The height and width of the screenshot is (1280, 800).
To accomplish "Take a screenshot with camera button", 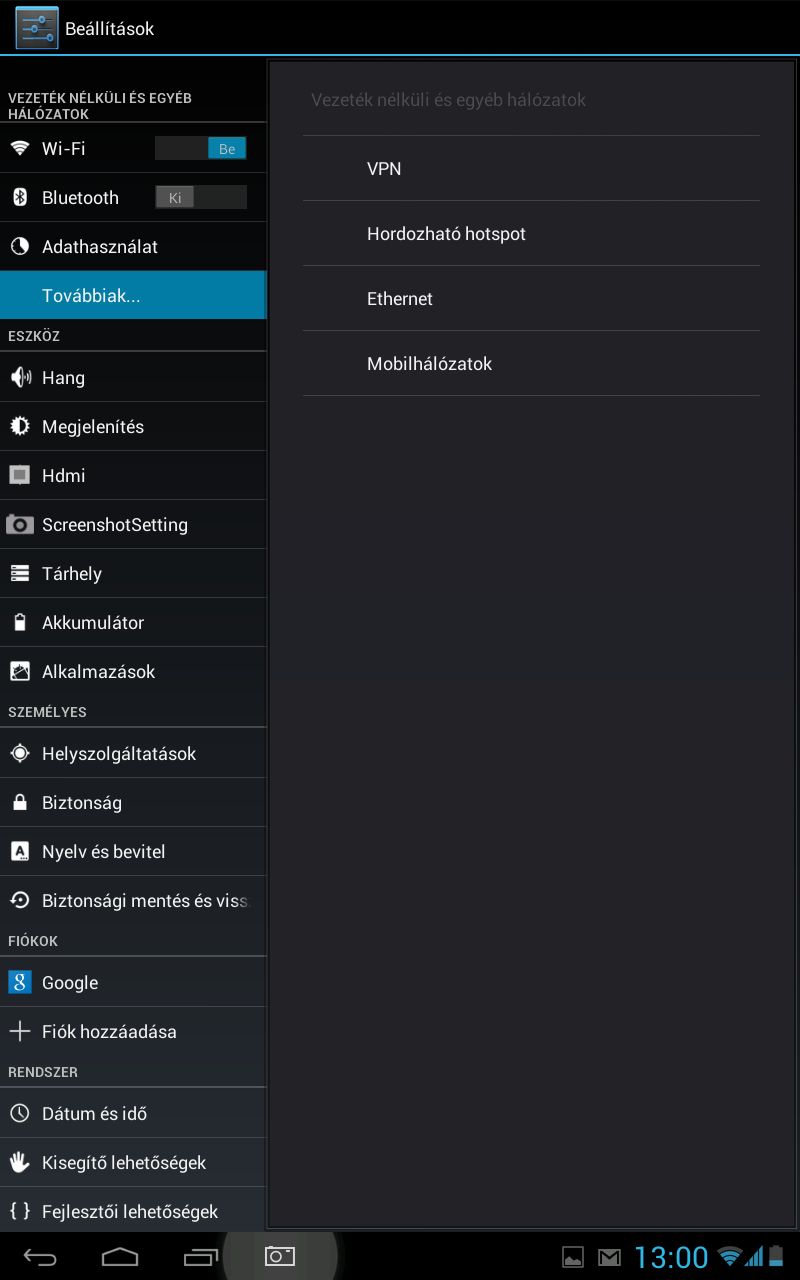I will [280, 1256].
